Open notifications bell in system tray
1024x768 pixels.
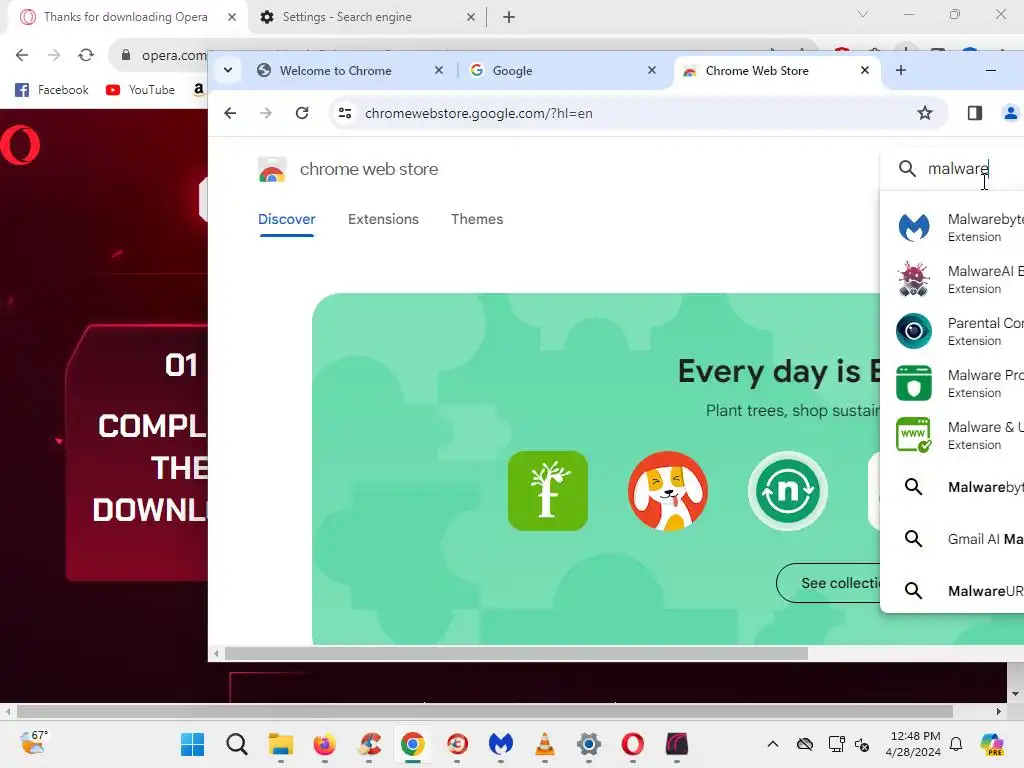pyautogui.click(x=956, y=744)
